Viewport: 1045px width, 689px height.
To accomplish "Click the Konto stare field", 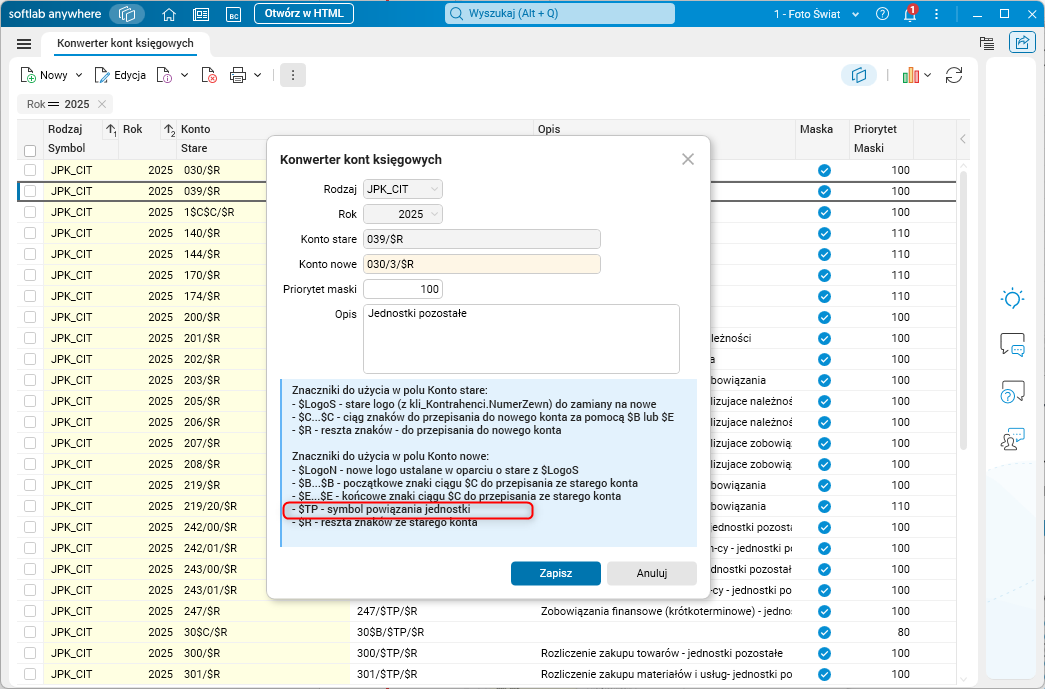I will click(482, 239).
